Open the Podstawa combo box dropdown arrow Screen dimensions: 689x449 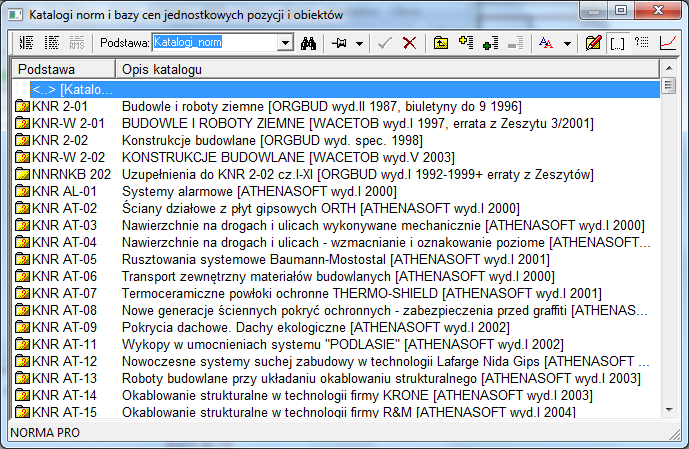click(x=285, y=43)
